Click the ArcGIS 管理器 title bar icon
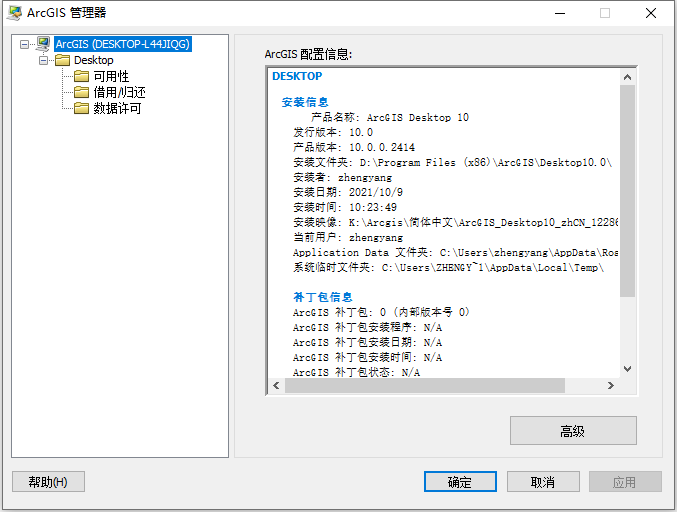The width and height of the screenshot is (677, 512). click(x=15, y=13)
